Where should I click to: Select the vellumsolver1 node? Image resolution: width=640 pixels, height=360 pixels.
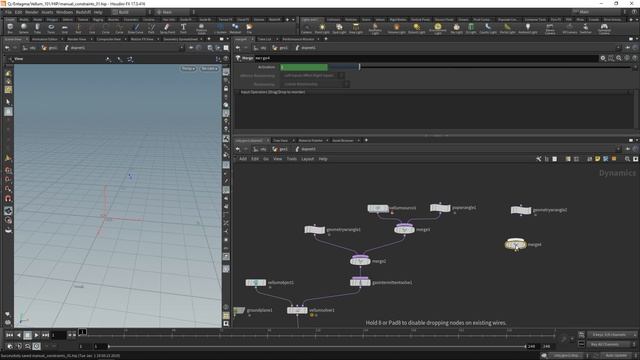297,310
